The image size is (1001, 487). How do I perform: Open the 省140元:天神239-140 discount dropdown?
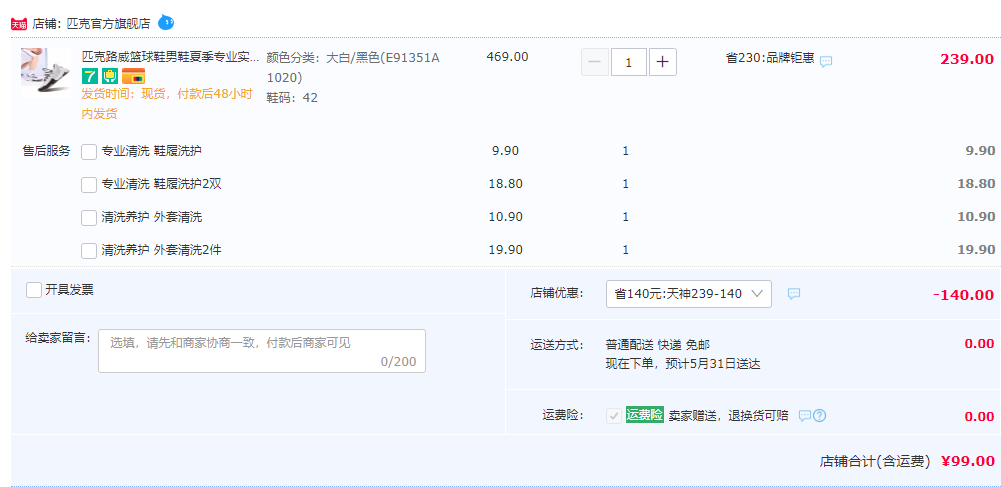[x=689, y=294]
